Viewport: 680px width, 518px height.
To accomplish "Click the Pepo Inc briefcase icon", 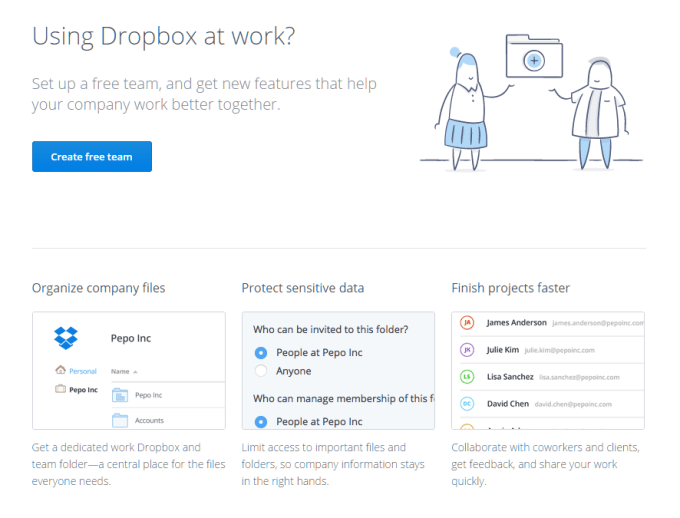I will click(x=60, y=389).
